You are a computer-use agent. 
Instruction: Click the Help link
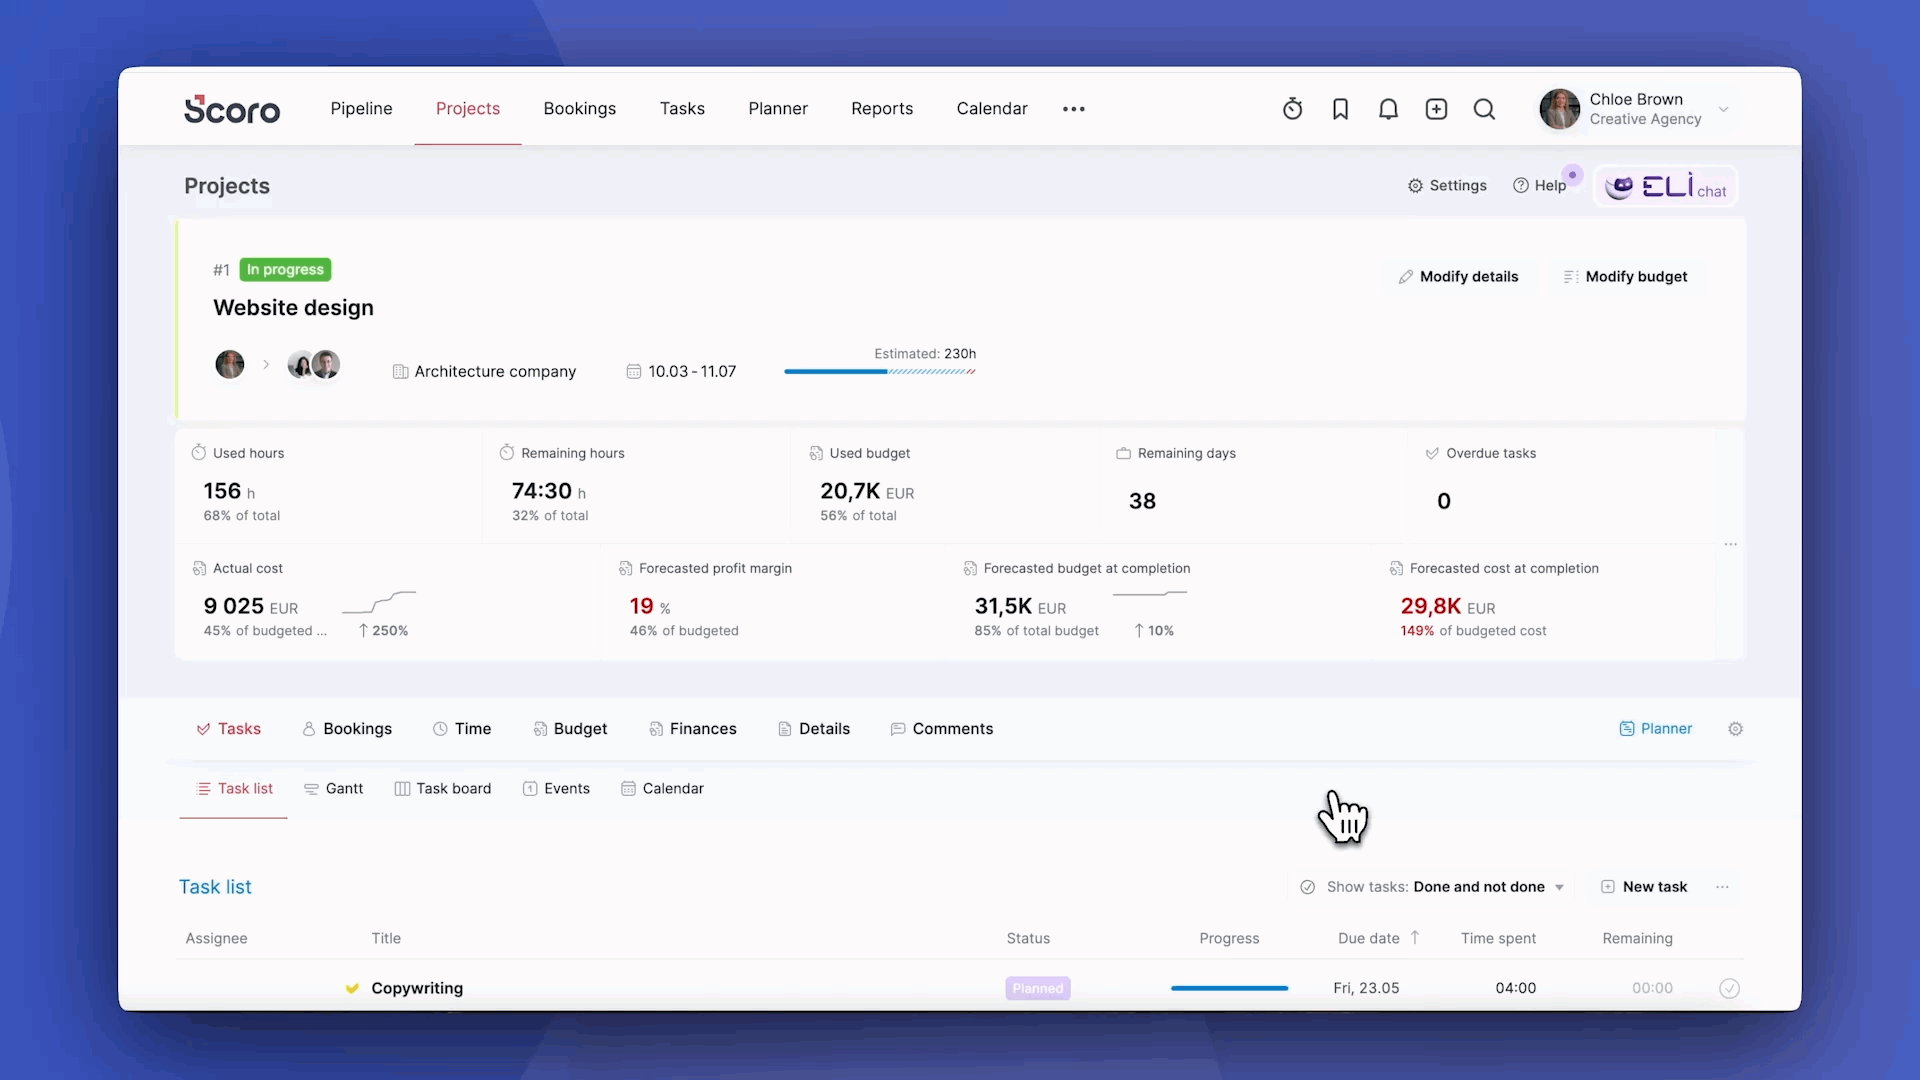pos(1540,185)
